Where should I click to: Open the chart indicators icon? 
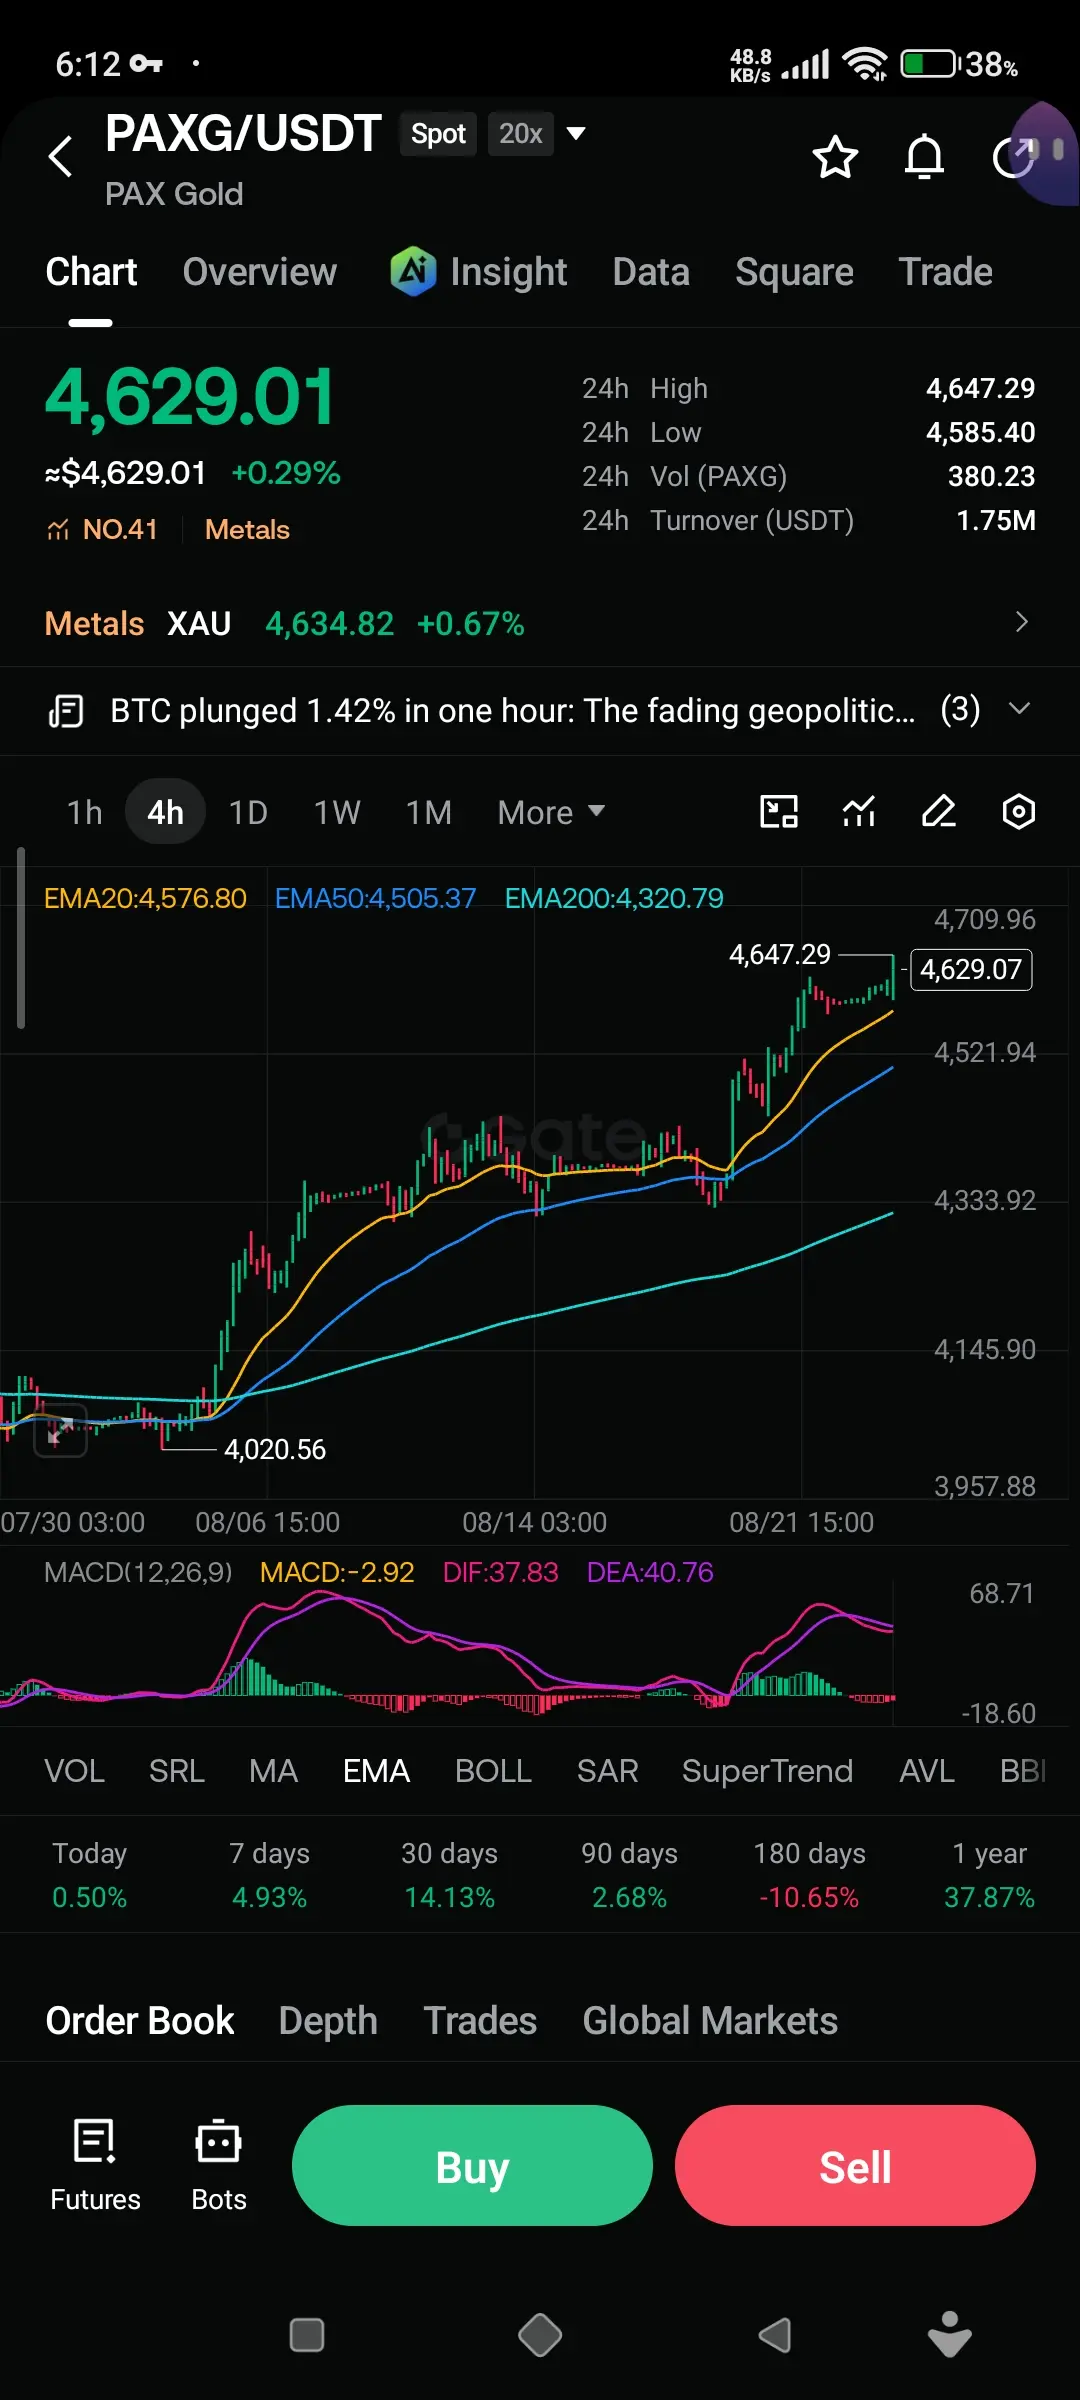(x=859, y=811)
